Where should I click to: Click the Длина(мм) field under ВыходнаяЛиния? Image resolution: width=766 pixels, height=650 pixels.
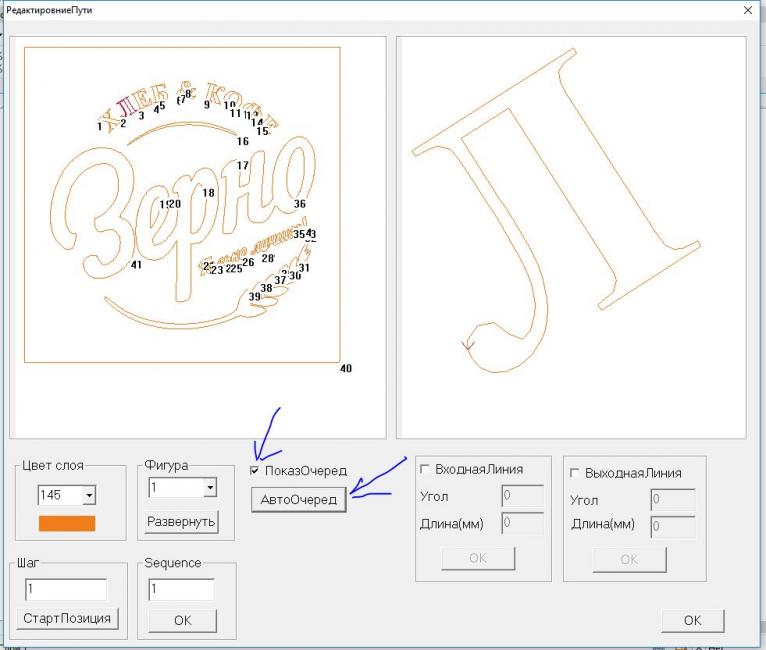pos(671,526)
